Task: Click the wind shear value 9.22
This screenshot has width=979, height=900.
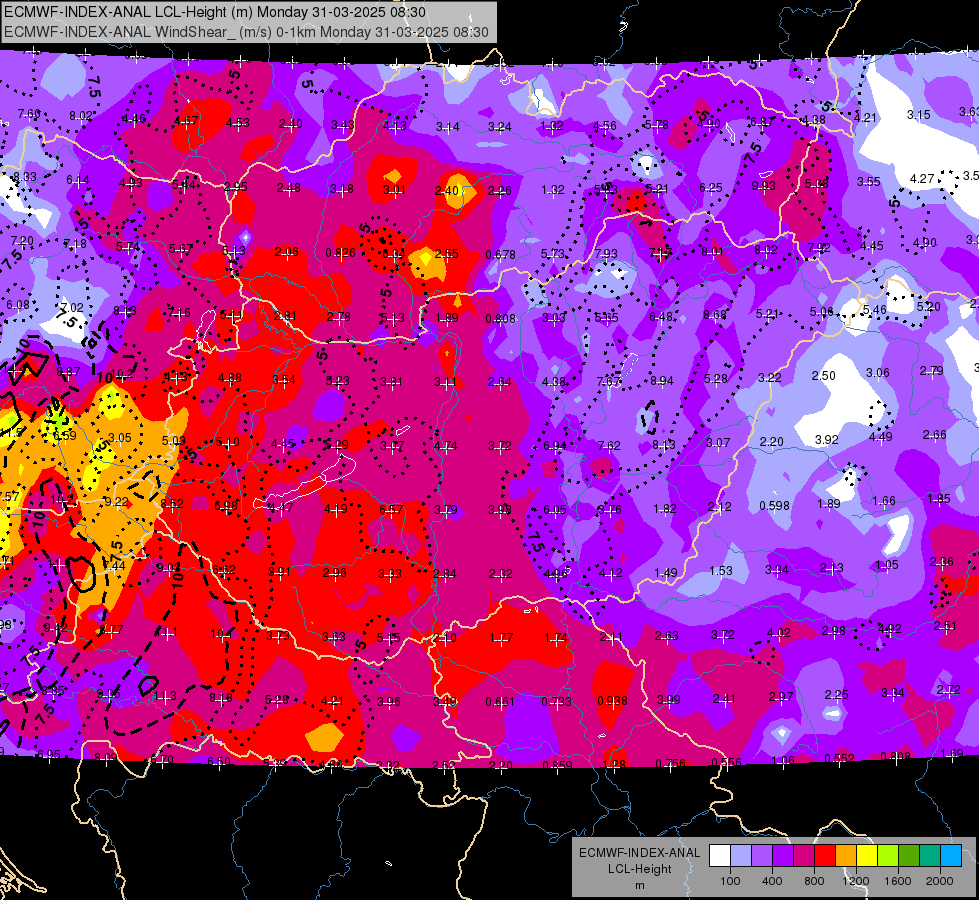Action: pos(116,502)
